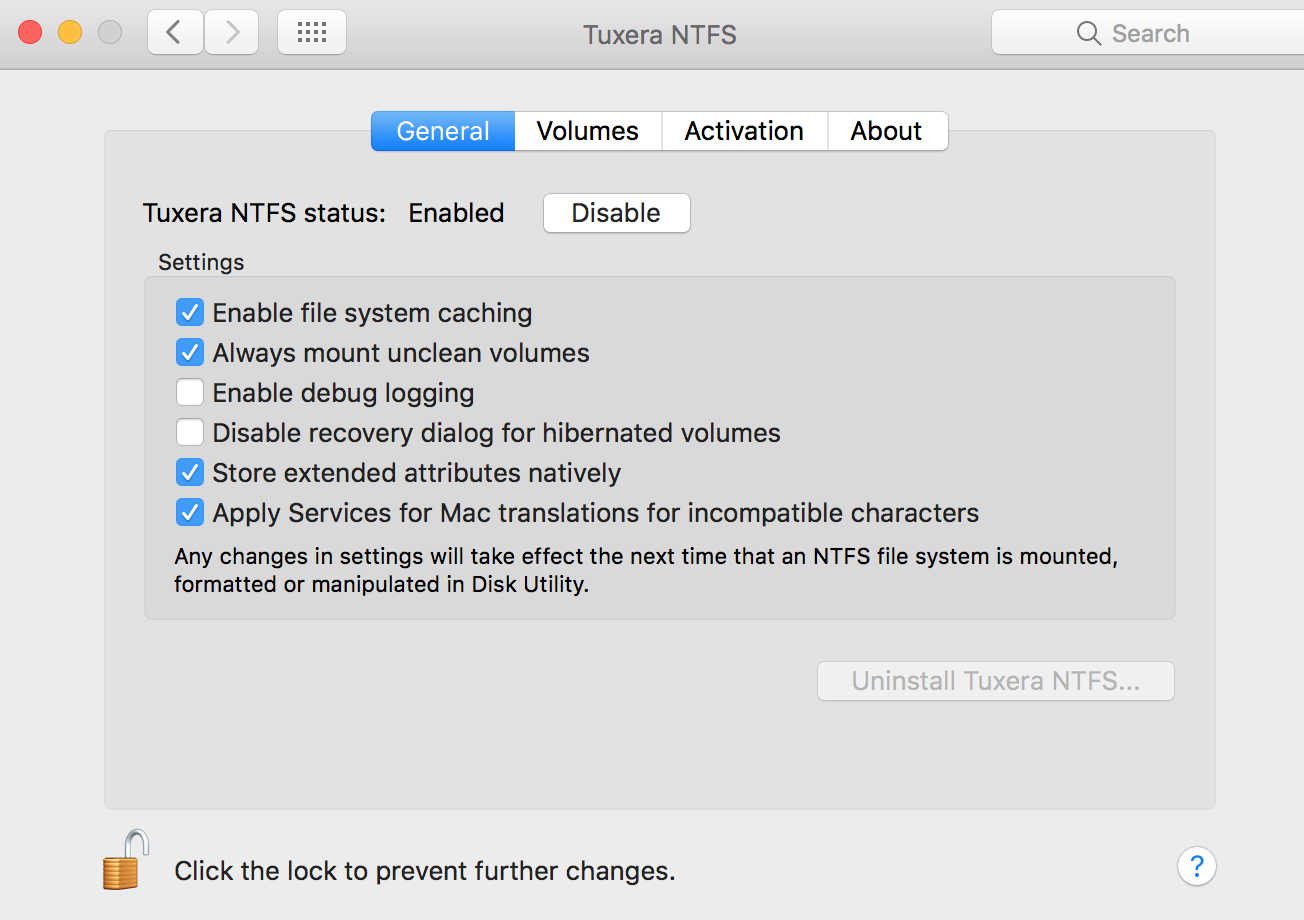1304x920 pixels.
Task: Check Disable recovery dialog for hibernated volumes
Action: tap(190, 433)
